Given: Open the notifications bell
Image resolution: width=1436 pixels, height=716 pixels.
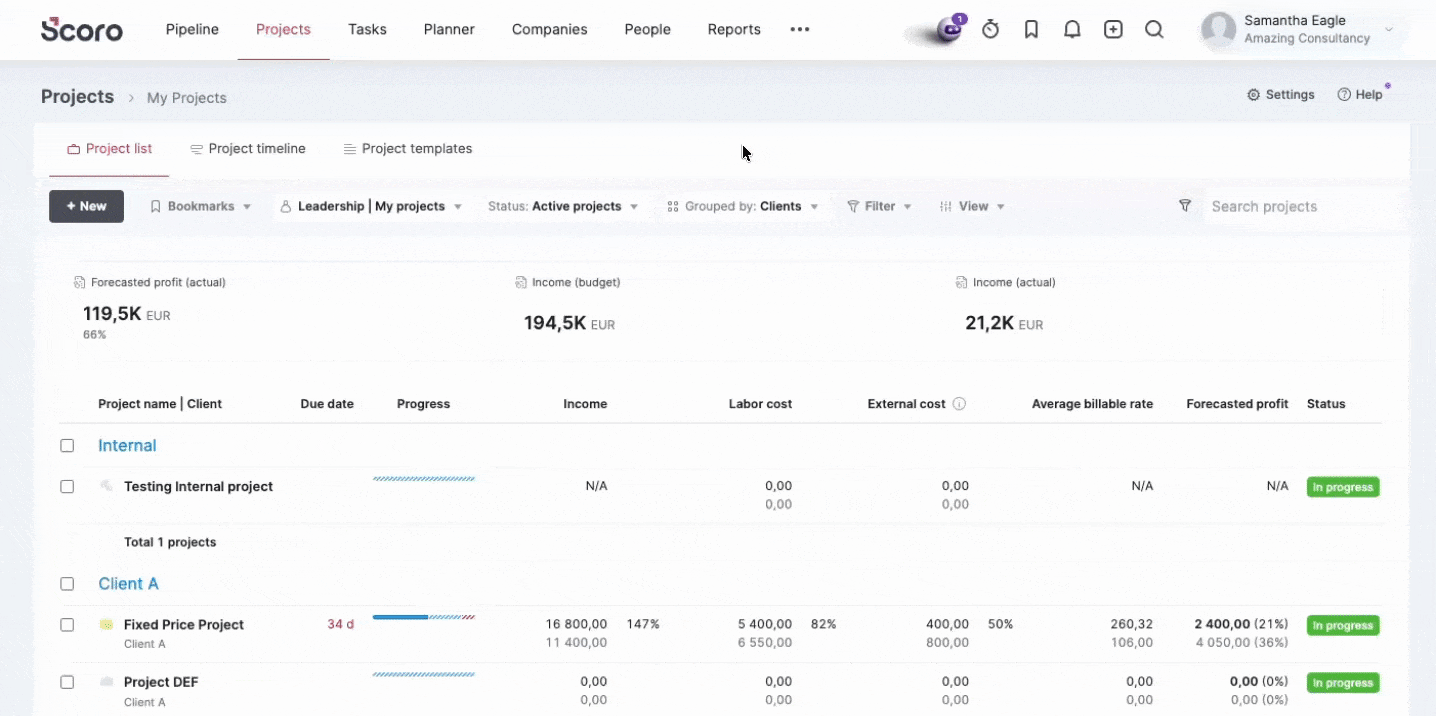Looking at the screenshot, I should (1072, 30).
